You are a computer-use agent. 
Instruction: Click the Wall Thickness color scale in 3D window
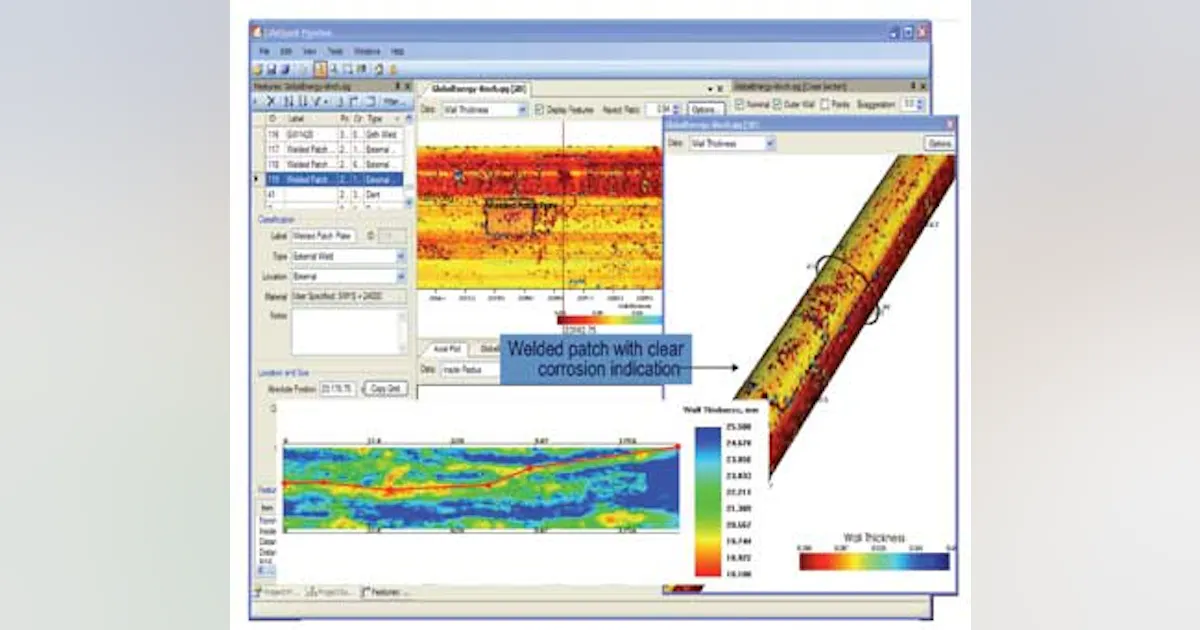pos(874,562)
